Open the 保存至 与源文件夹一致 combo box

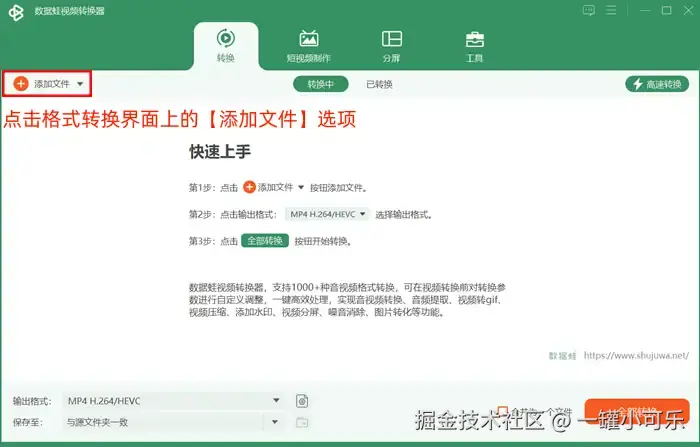(x=173, y=422)
